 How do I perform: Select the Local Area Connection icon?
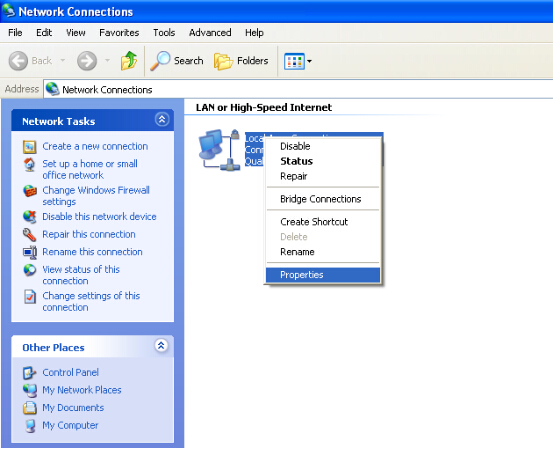(x=219, y=150)
